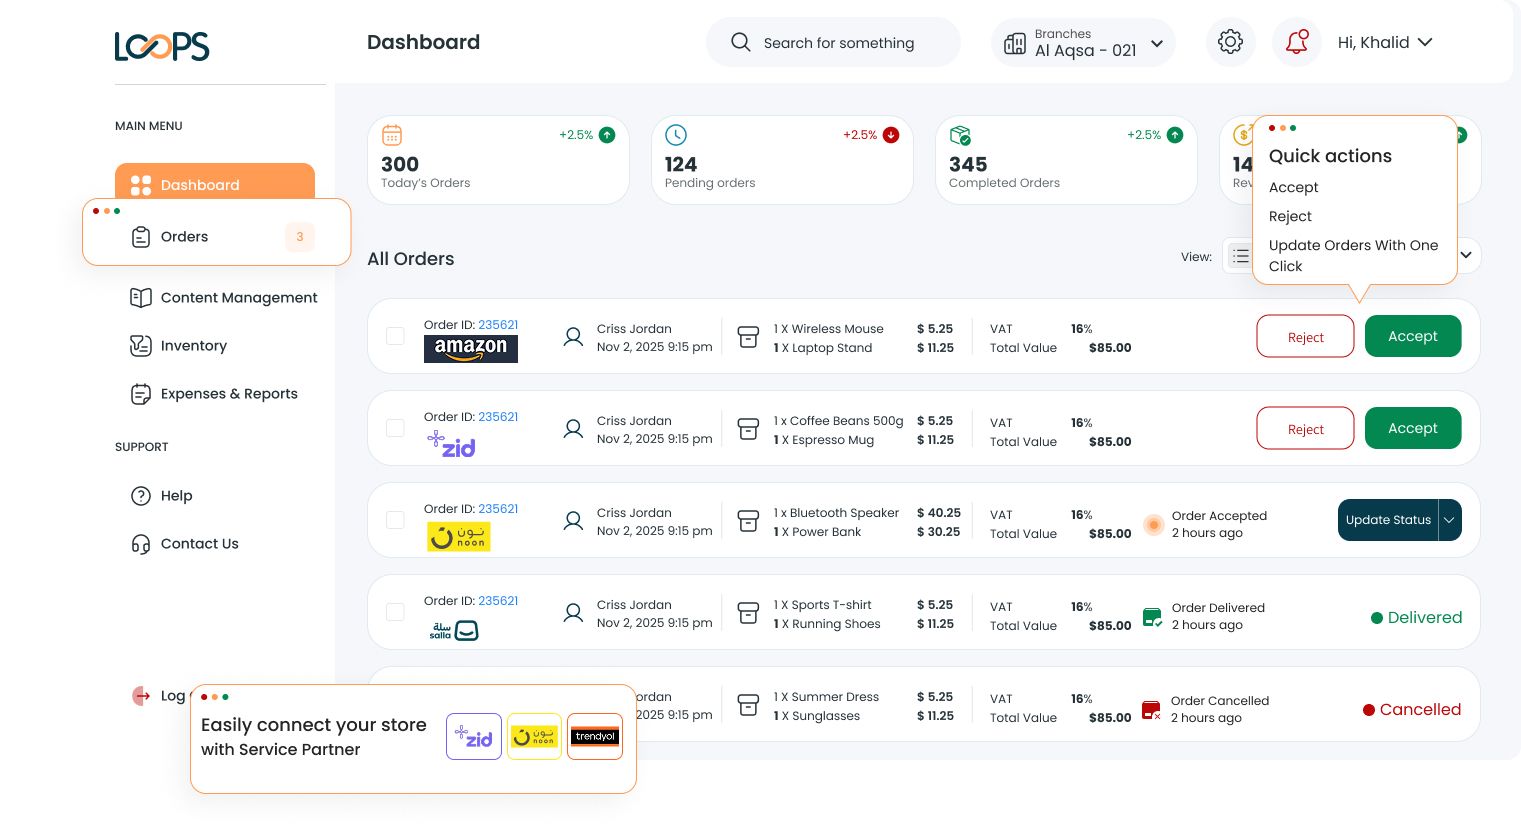Check the checkbox on the Zid order row
Viewport: 1521px width, 832px height.
395,428
